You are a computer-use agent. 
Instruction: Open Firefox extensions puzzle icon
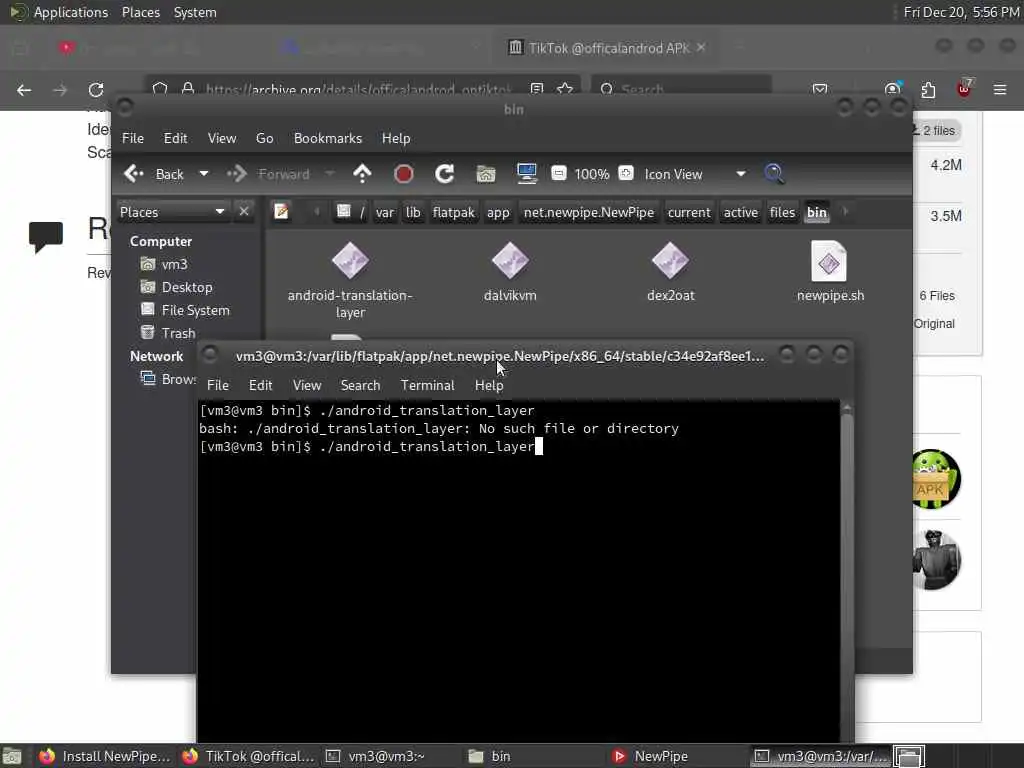[928, 89]
